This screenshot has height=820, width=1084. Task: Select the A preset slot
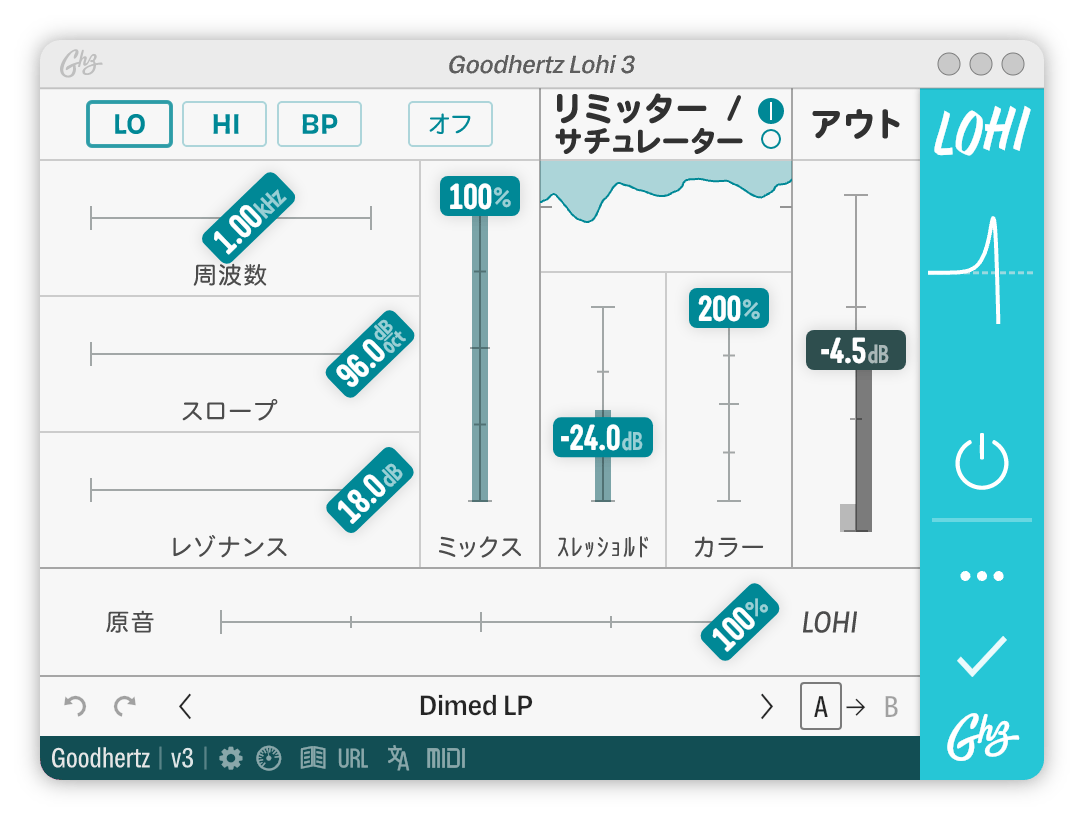821,706
